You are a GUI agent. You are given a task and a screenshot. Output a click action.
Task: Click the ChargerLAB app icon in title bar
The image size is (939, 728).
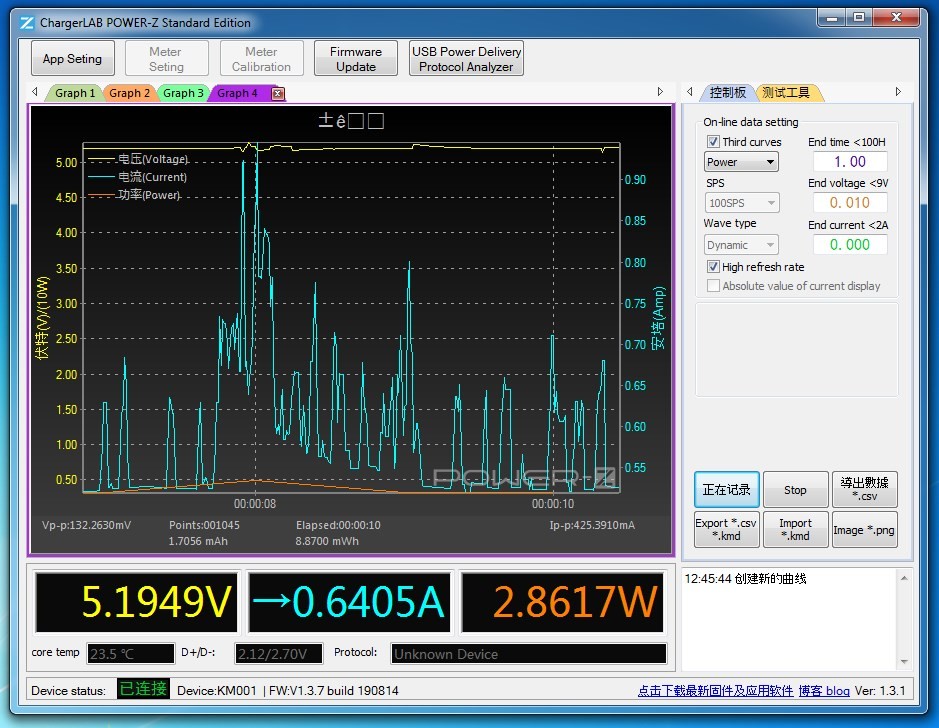click(27, 22)
